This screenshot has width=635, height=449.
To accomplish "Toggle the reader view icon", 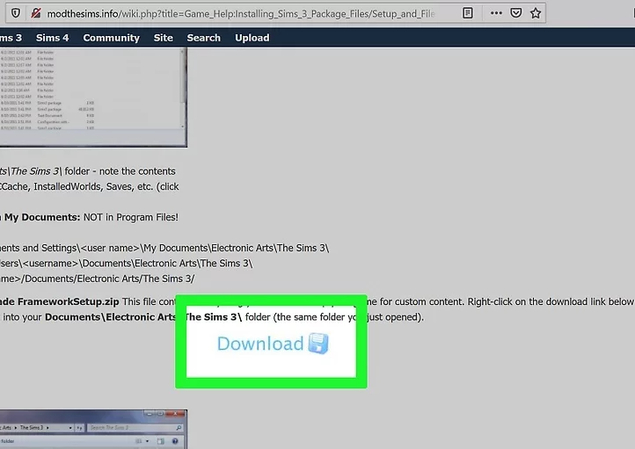I will pos(467,13).
